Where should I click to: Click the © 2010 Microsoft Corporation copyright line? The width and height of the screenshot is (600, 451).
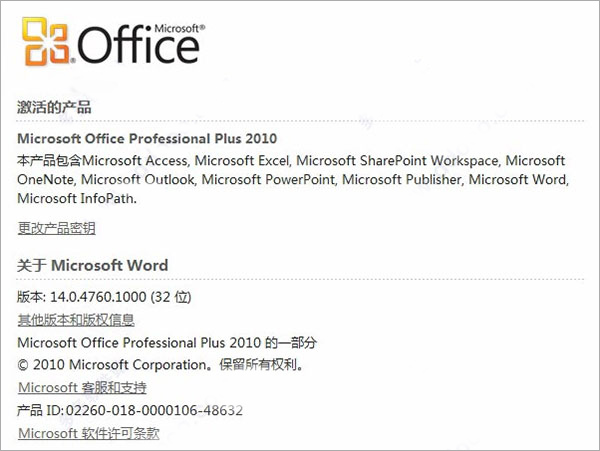pos(160,365)
